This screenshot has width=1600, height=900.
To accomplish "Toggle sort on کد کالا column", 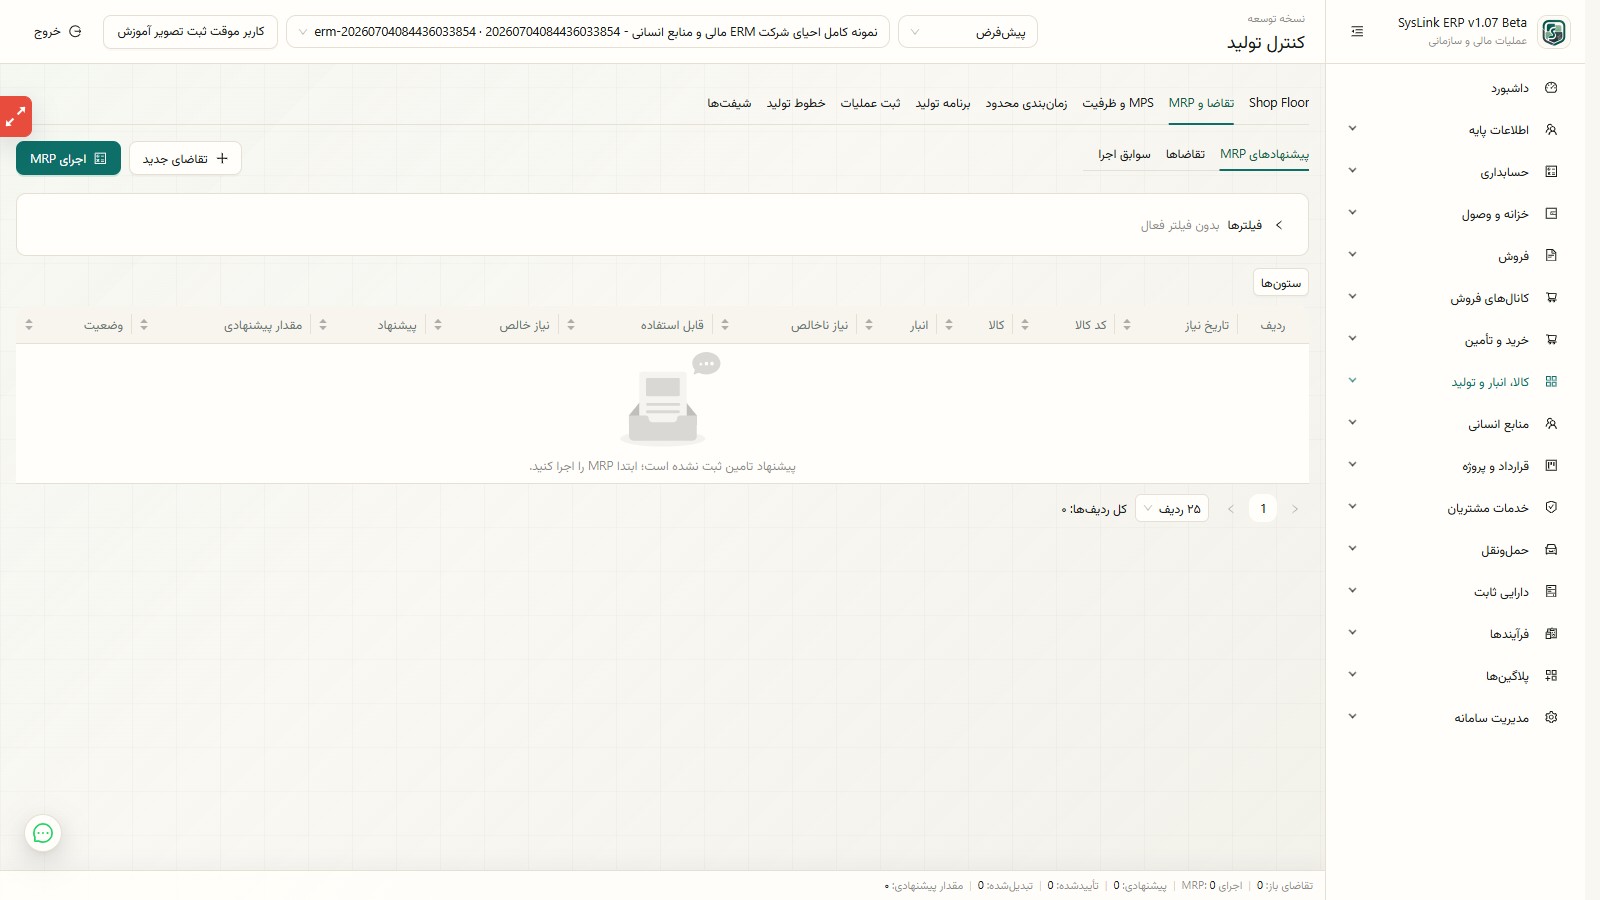I will point(1025,325).
